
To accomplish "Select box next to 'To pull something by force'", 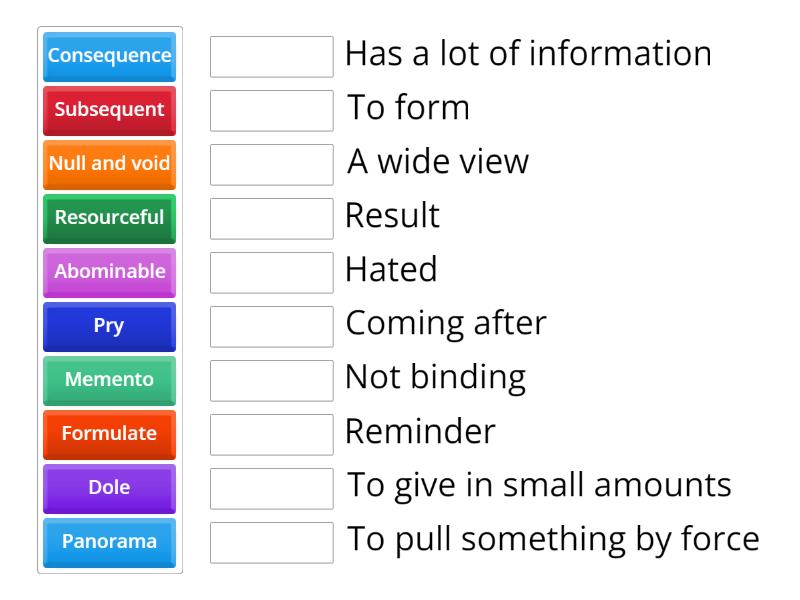I will pos(272,543).
